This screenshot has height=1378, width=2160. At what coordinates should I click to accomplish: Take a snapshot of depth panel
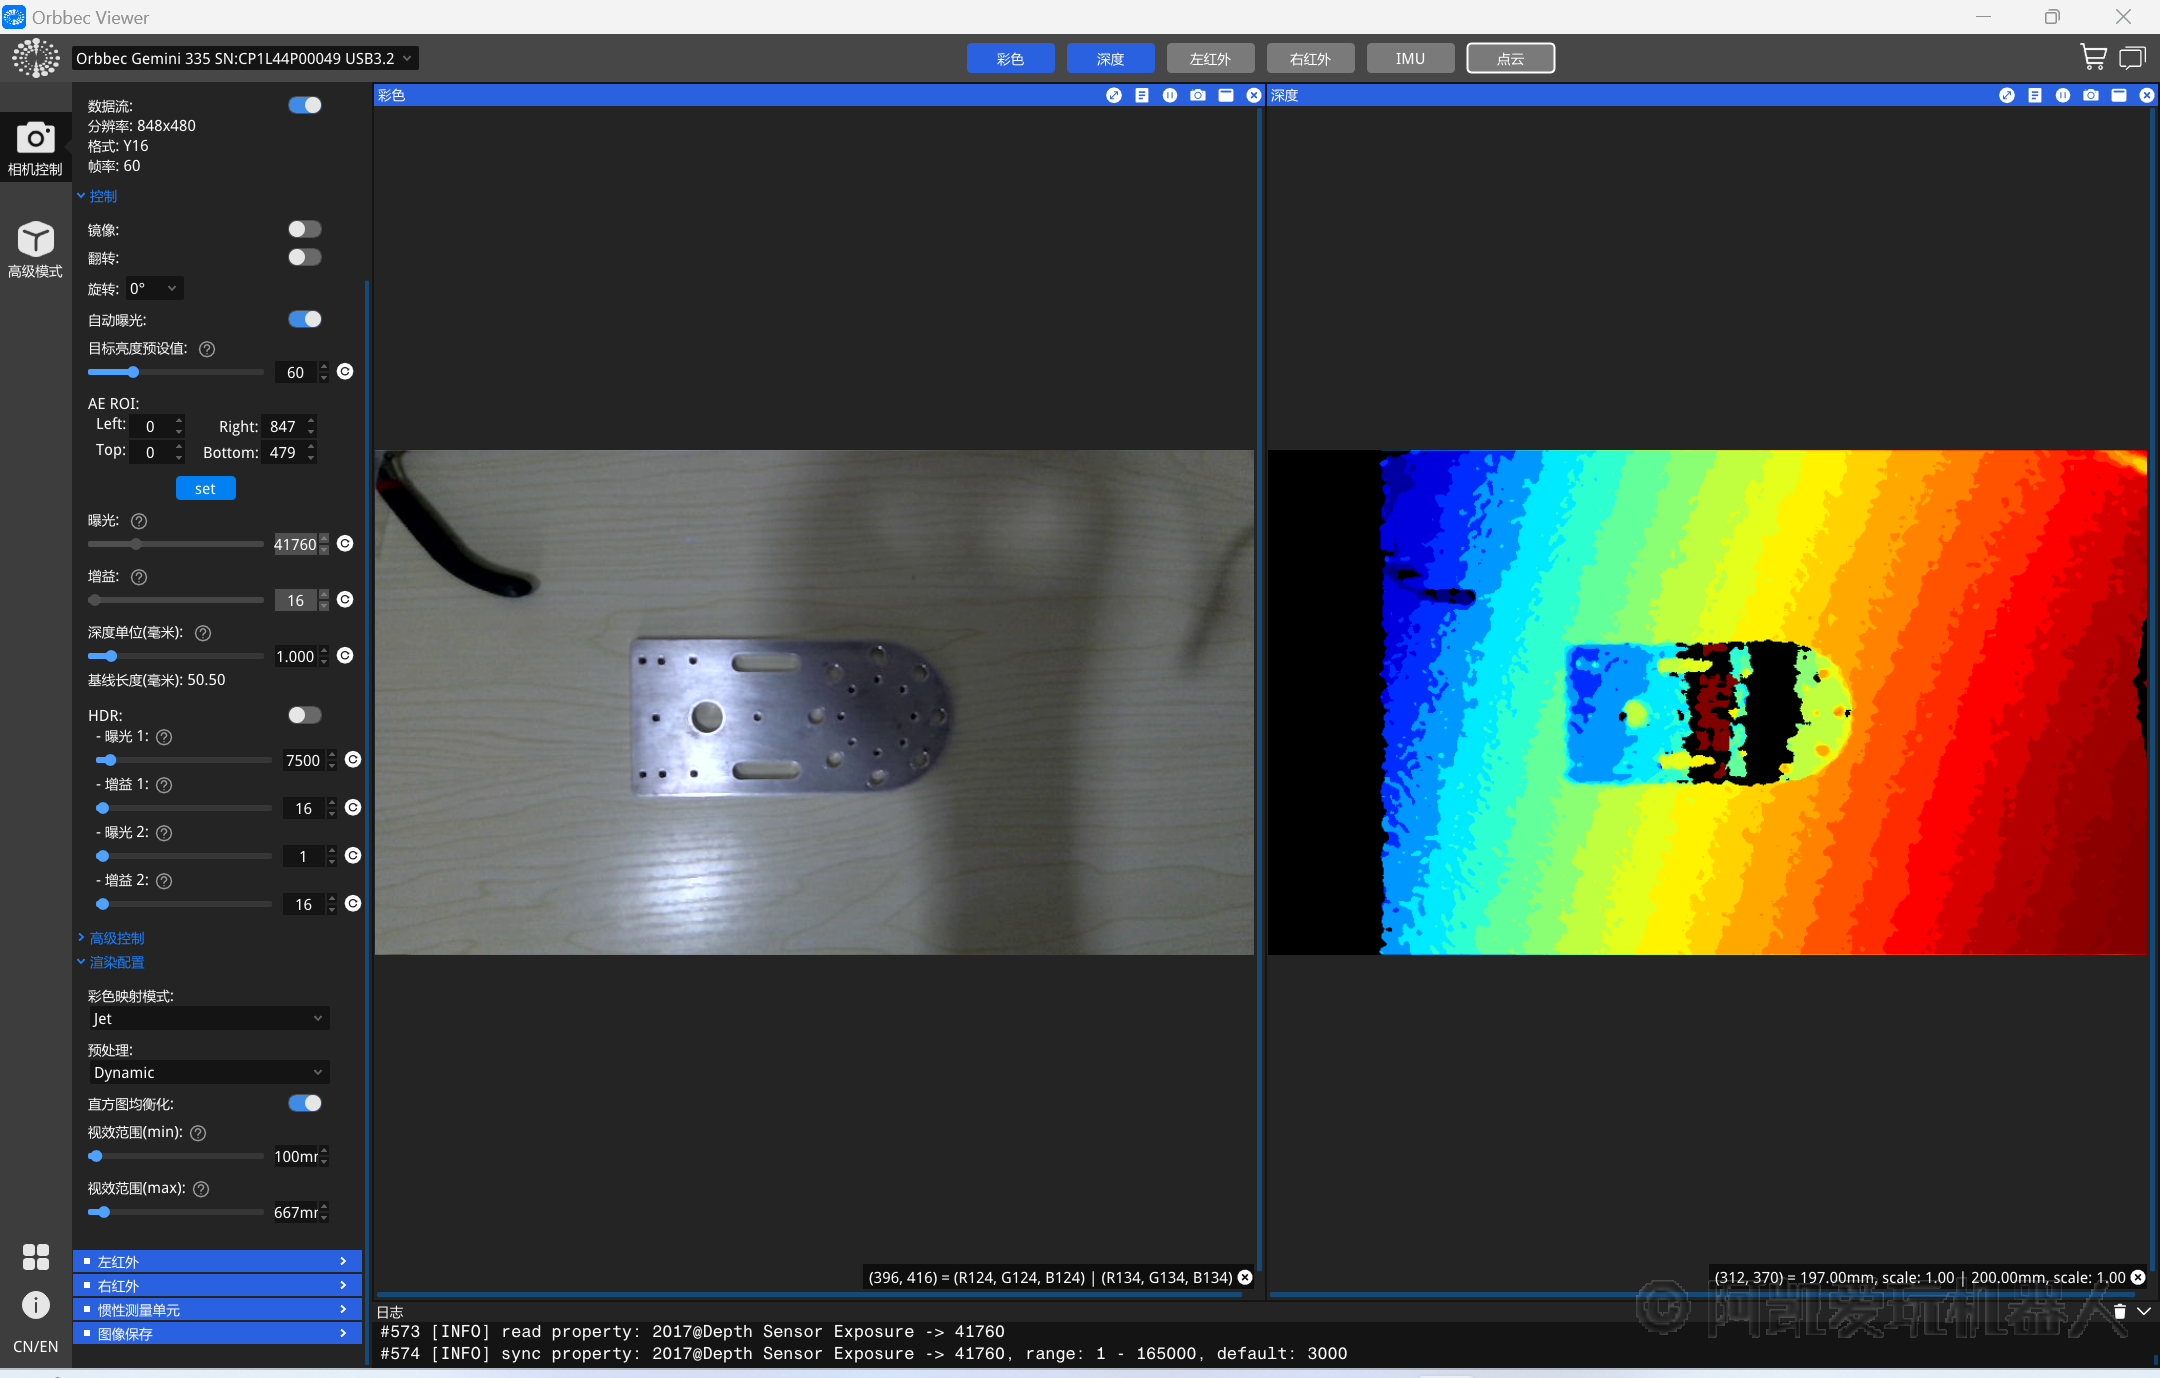click(x=2090, y=95)
